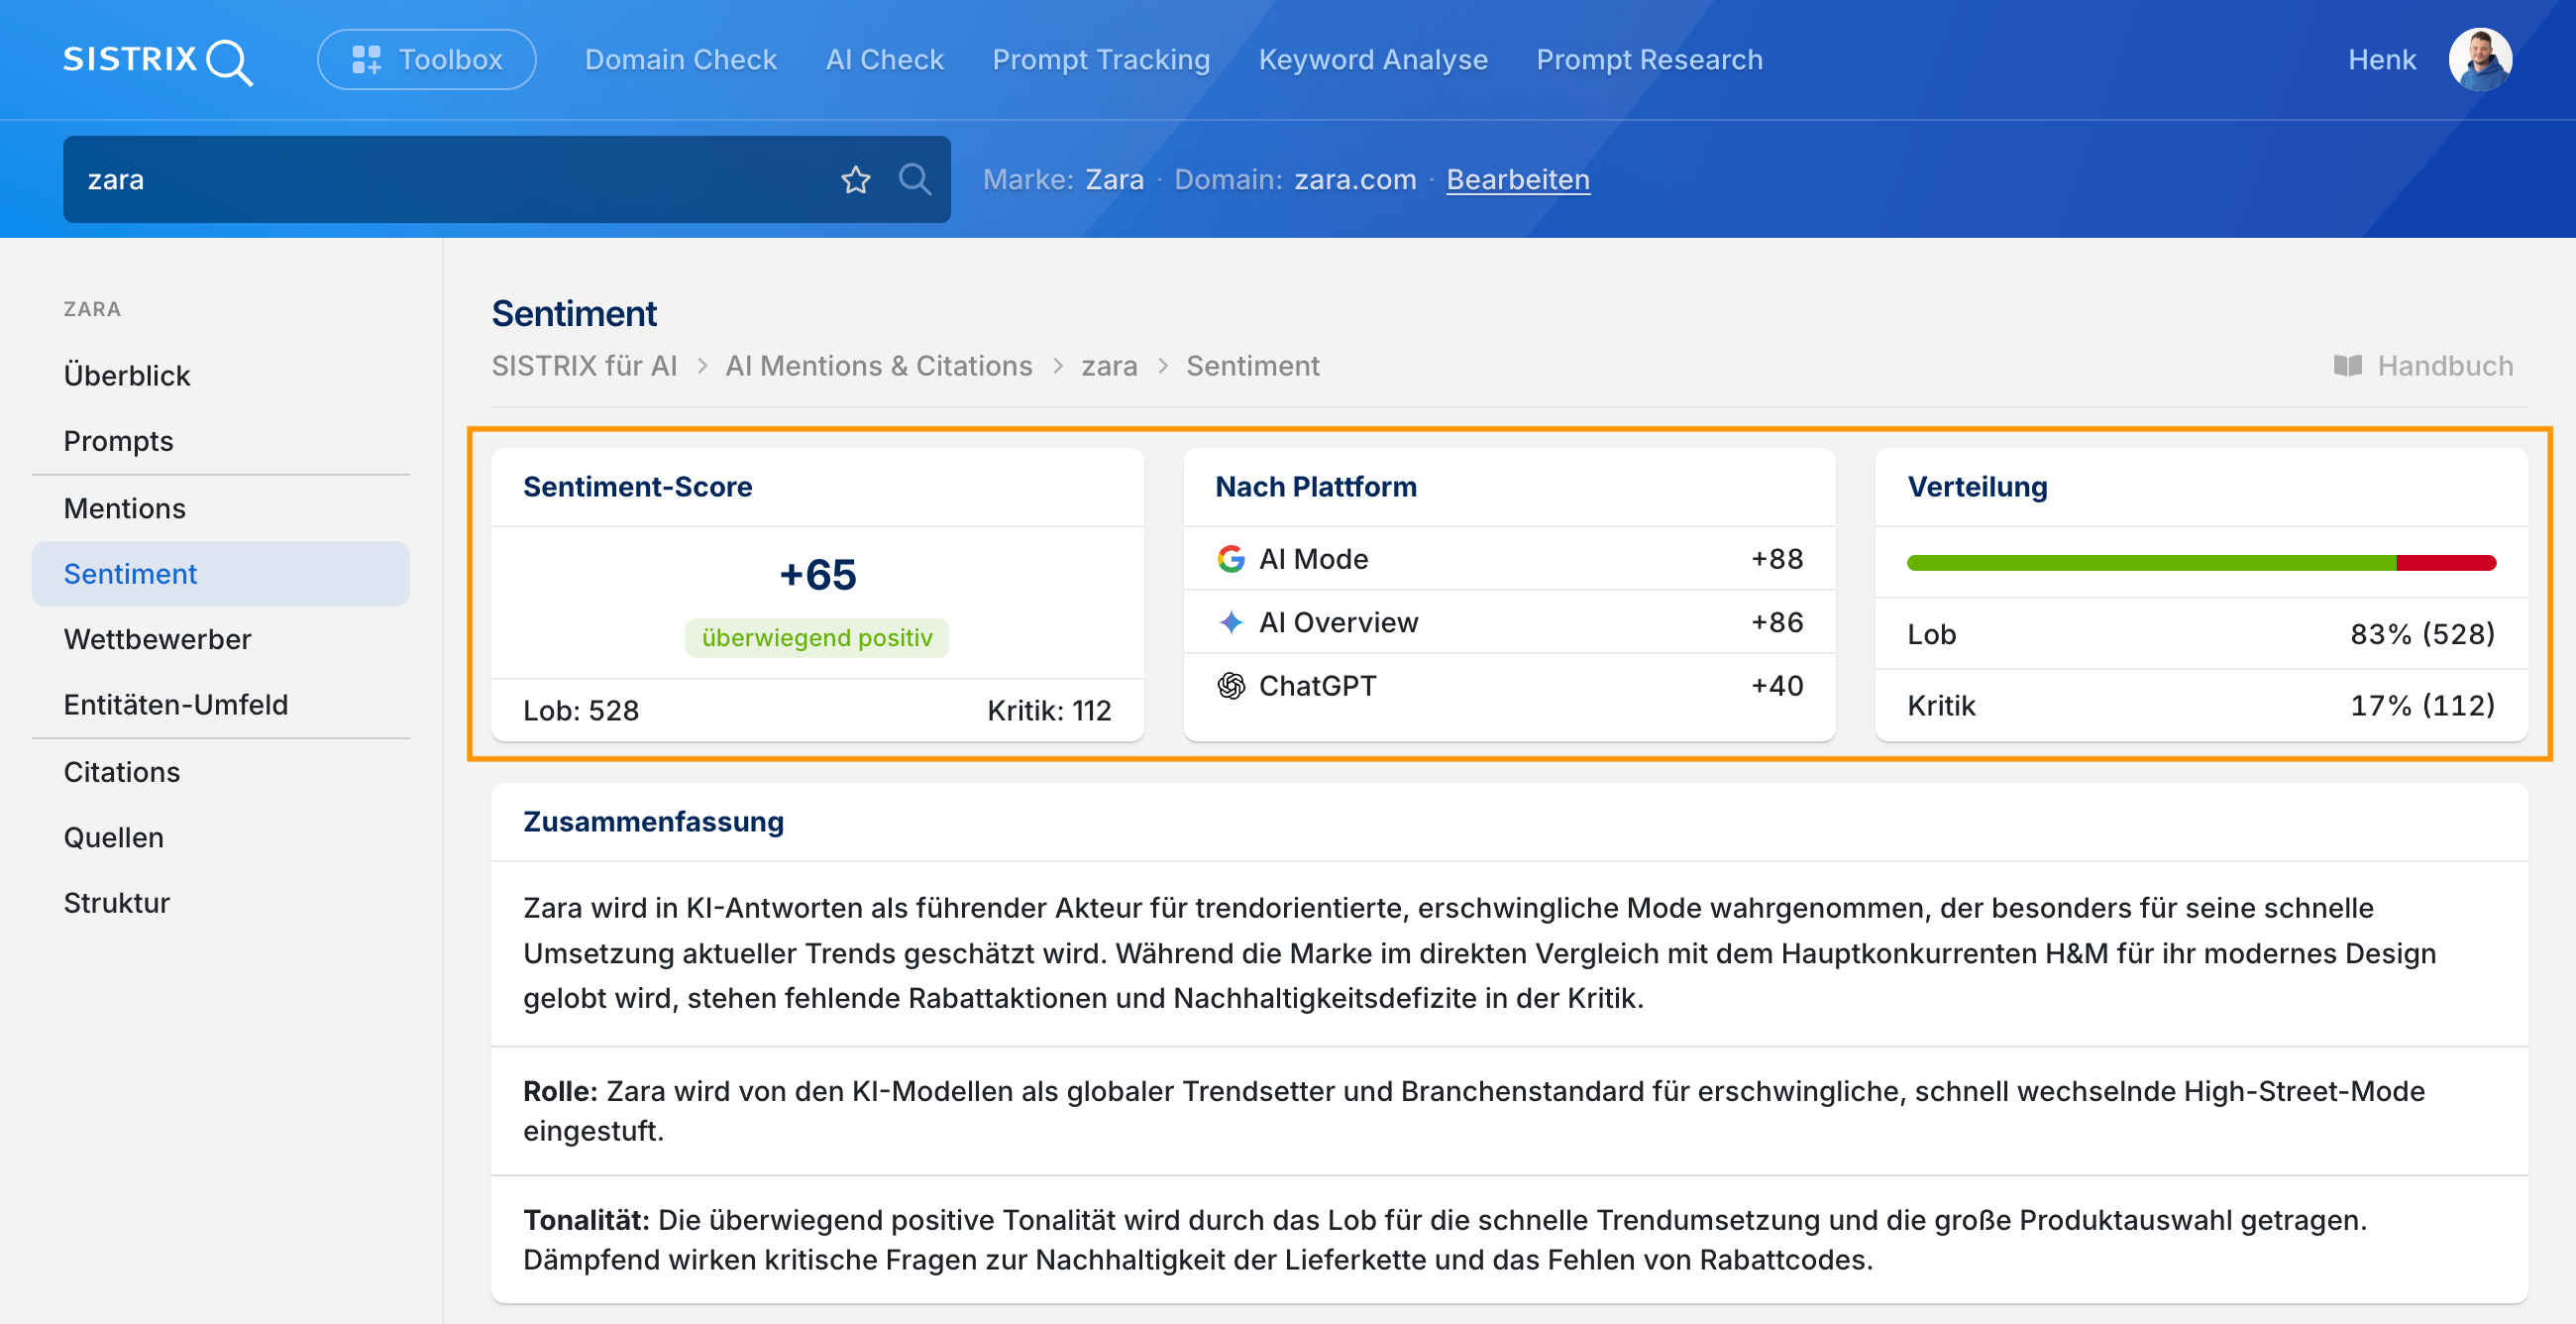
Task: Click the Google AI Mode icon
Action: click(1231, 559)
